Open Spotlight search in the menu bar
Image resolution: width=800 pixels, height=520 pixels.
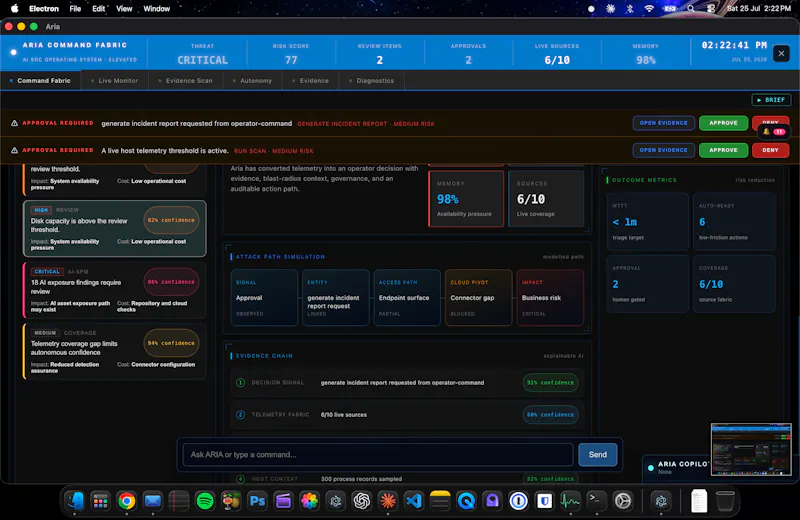pos(690,8)
